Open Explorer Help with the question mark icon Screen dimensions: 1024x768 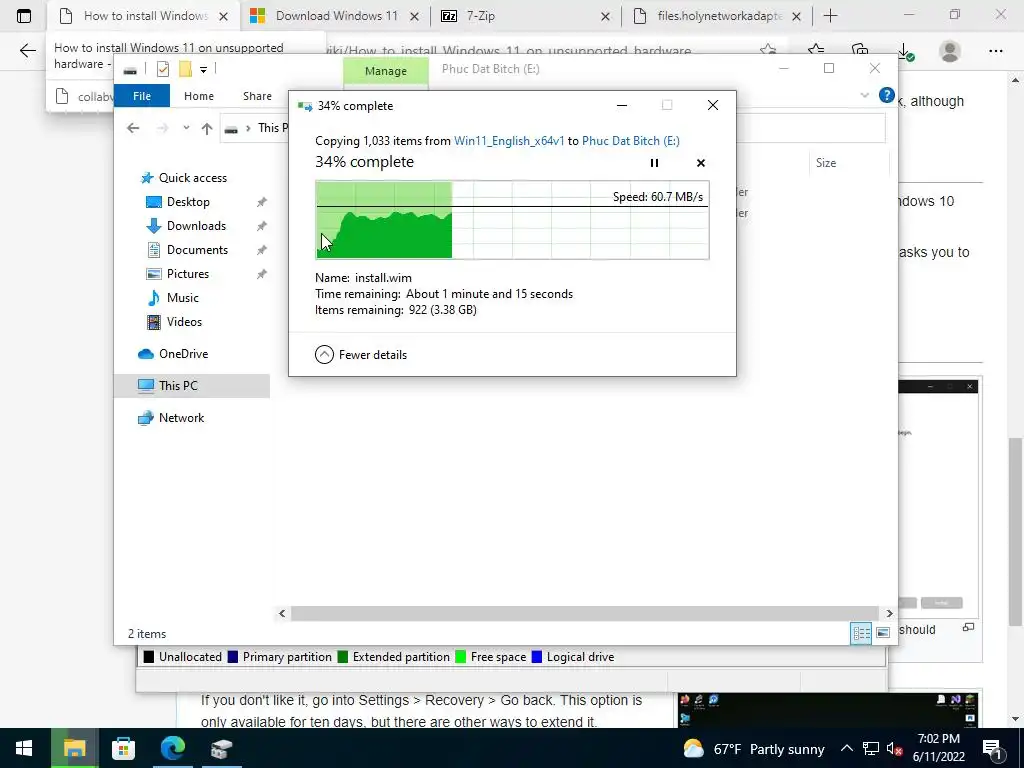(886, 95)
